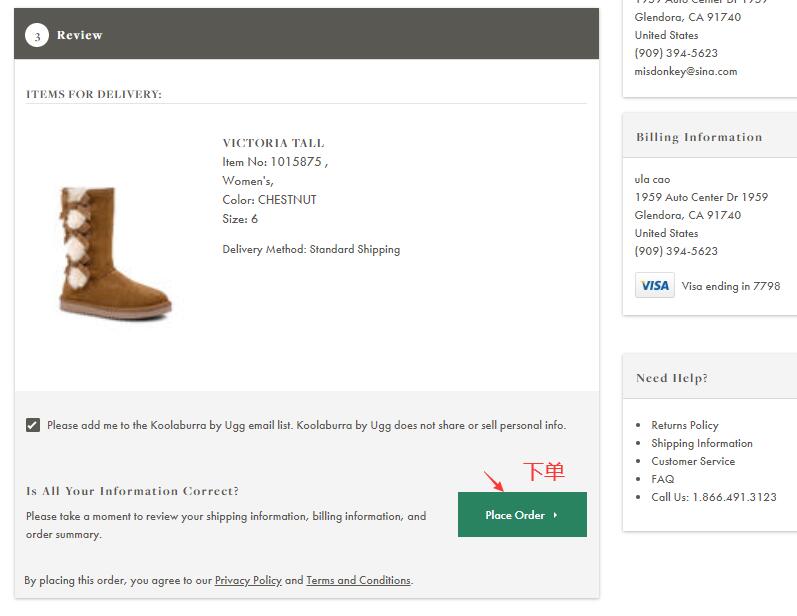Click the Review section header
Screen dimensions: 797x616
(80, 35)
